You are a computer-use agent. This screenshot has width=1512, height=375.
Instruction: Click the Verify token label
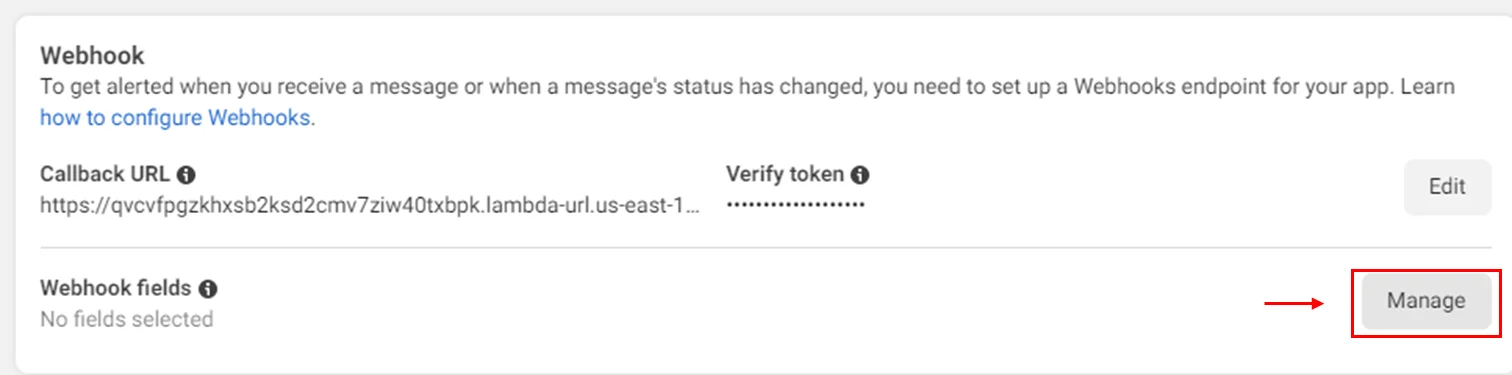785,174
